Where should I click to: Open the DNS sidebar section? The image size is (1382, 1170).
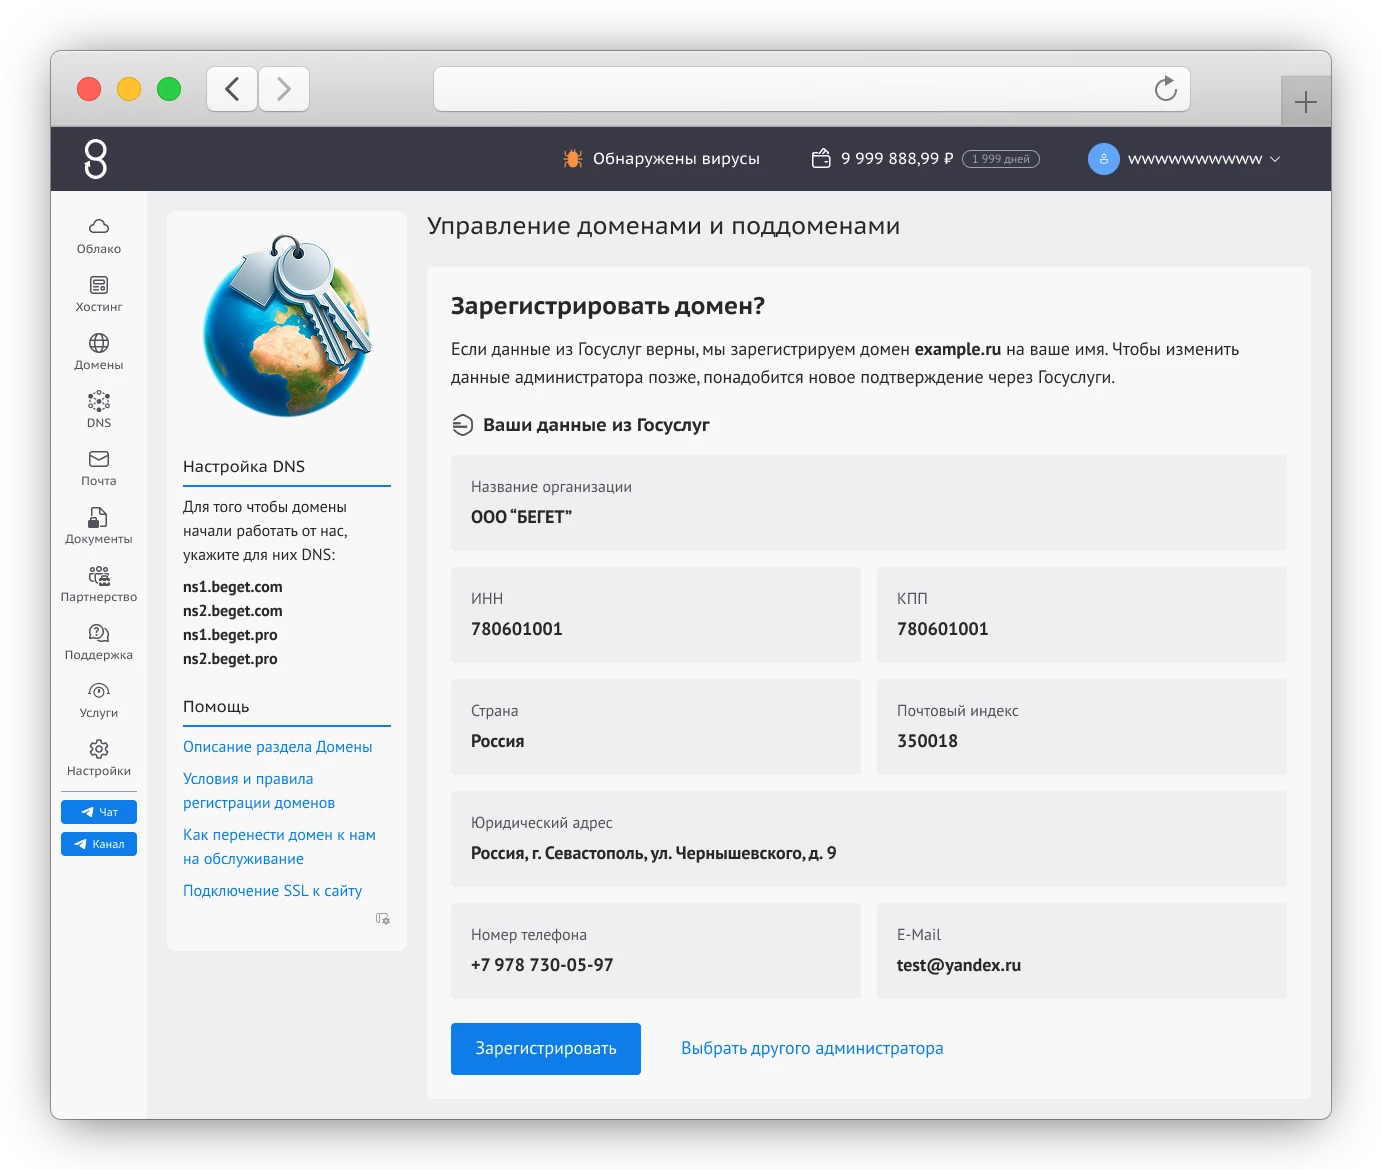tap(99, 410)
